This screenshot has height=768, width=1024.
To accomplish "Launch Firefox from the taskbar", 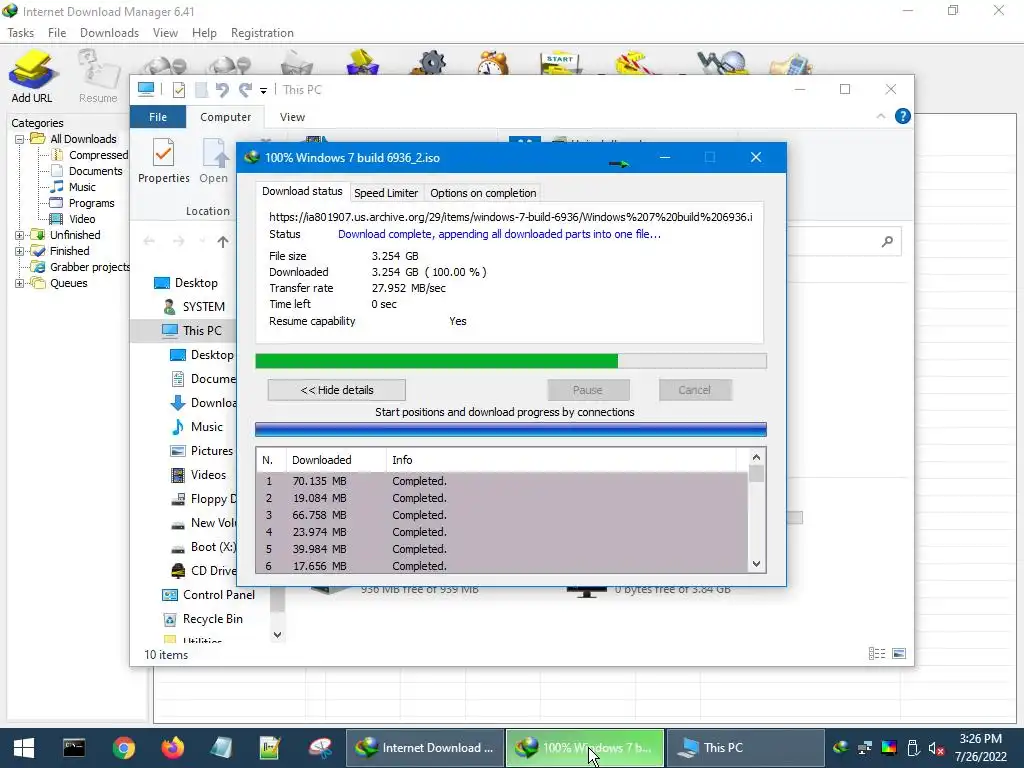I will coord(173,748).
